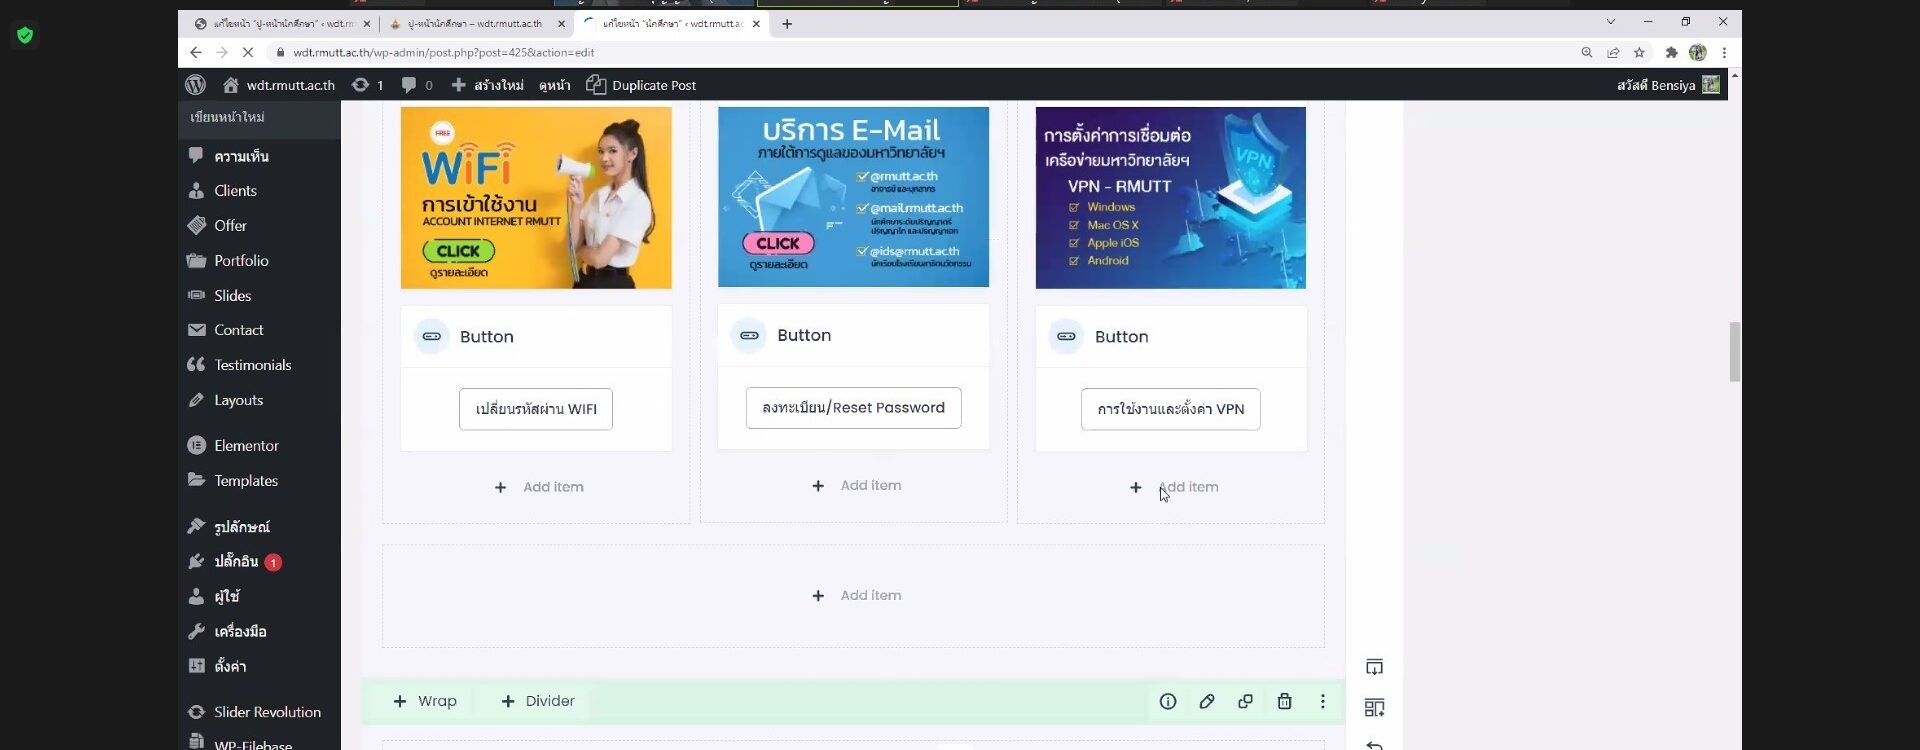Click the builder grid-add icon on right

point(1374,708)
